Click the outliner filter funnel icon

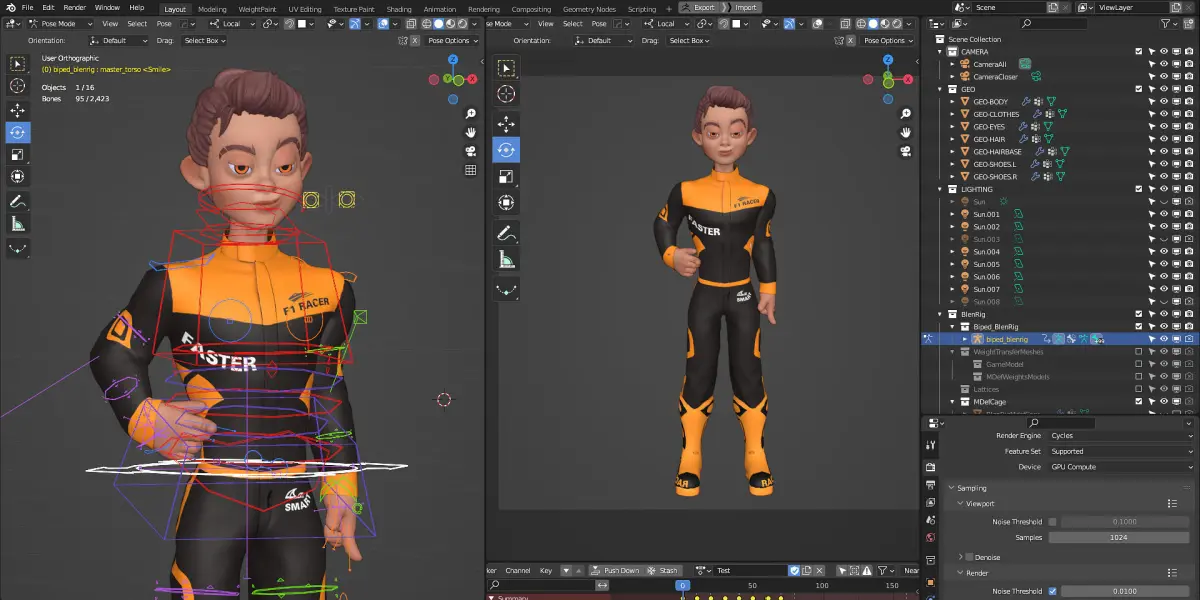click(1163, 23)
